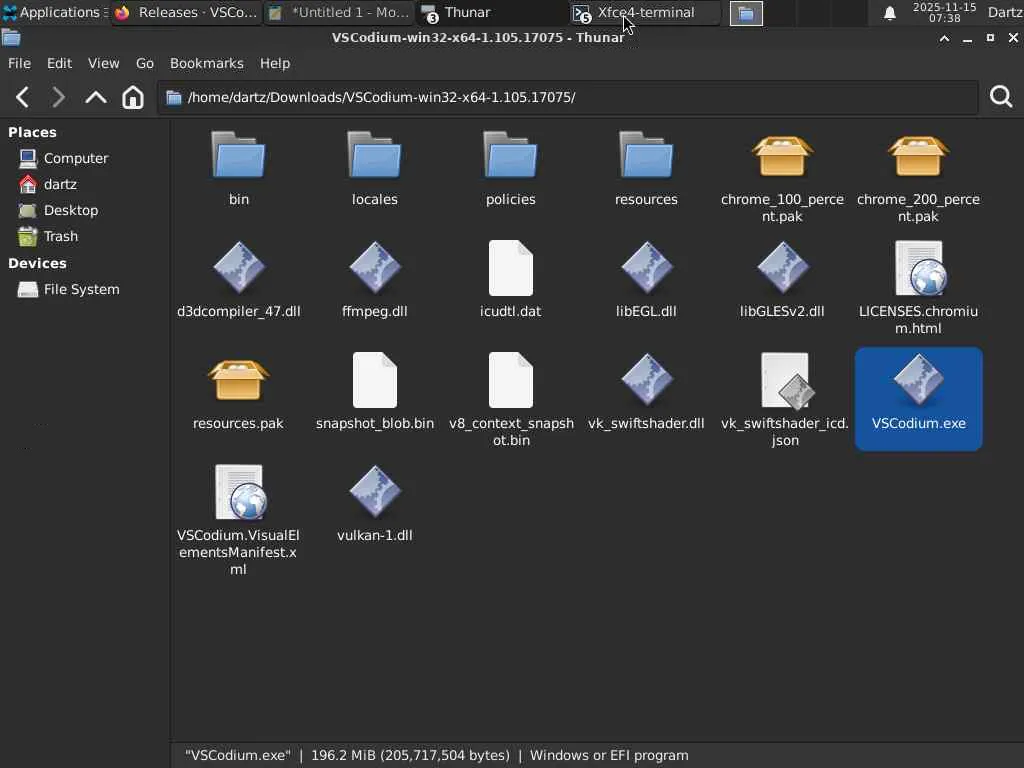This screenshot has width=1024, height=768.
Task: Open Trash in Places sidebar
Action: tap(48, 236)
